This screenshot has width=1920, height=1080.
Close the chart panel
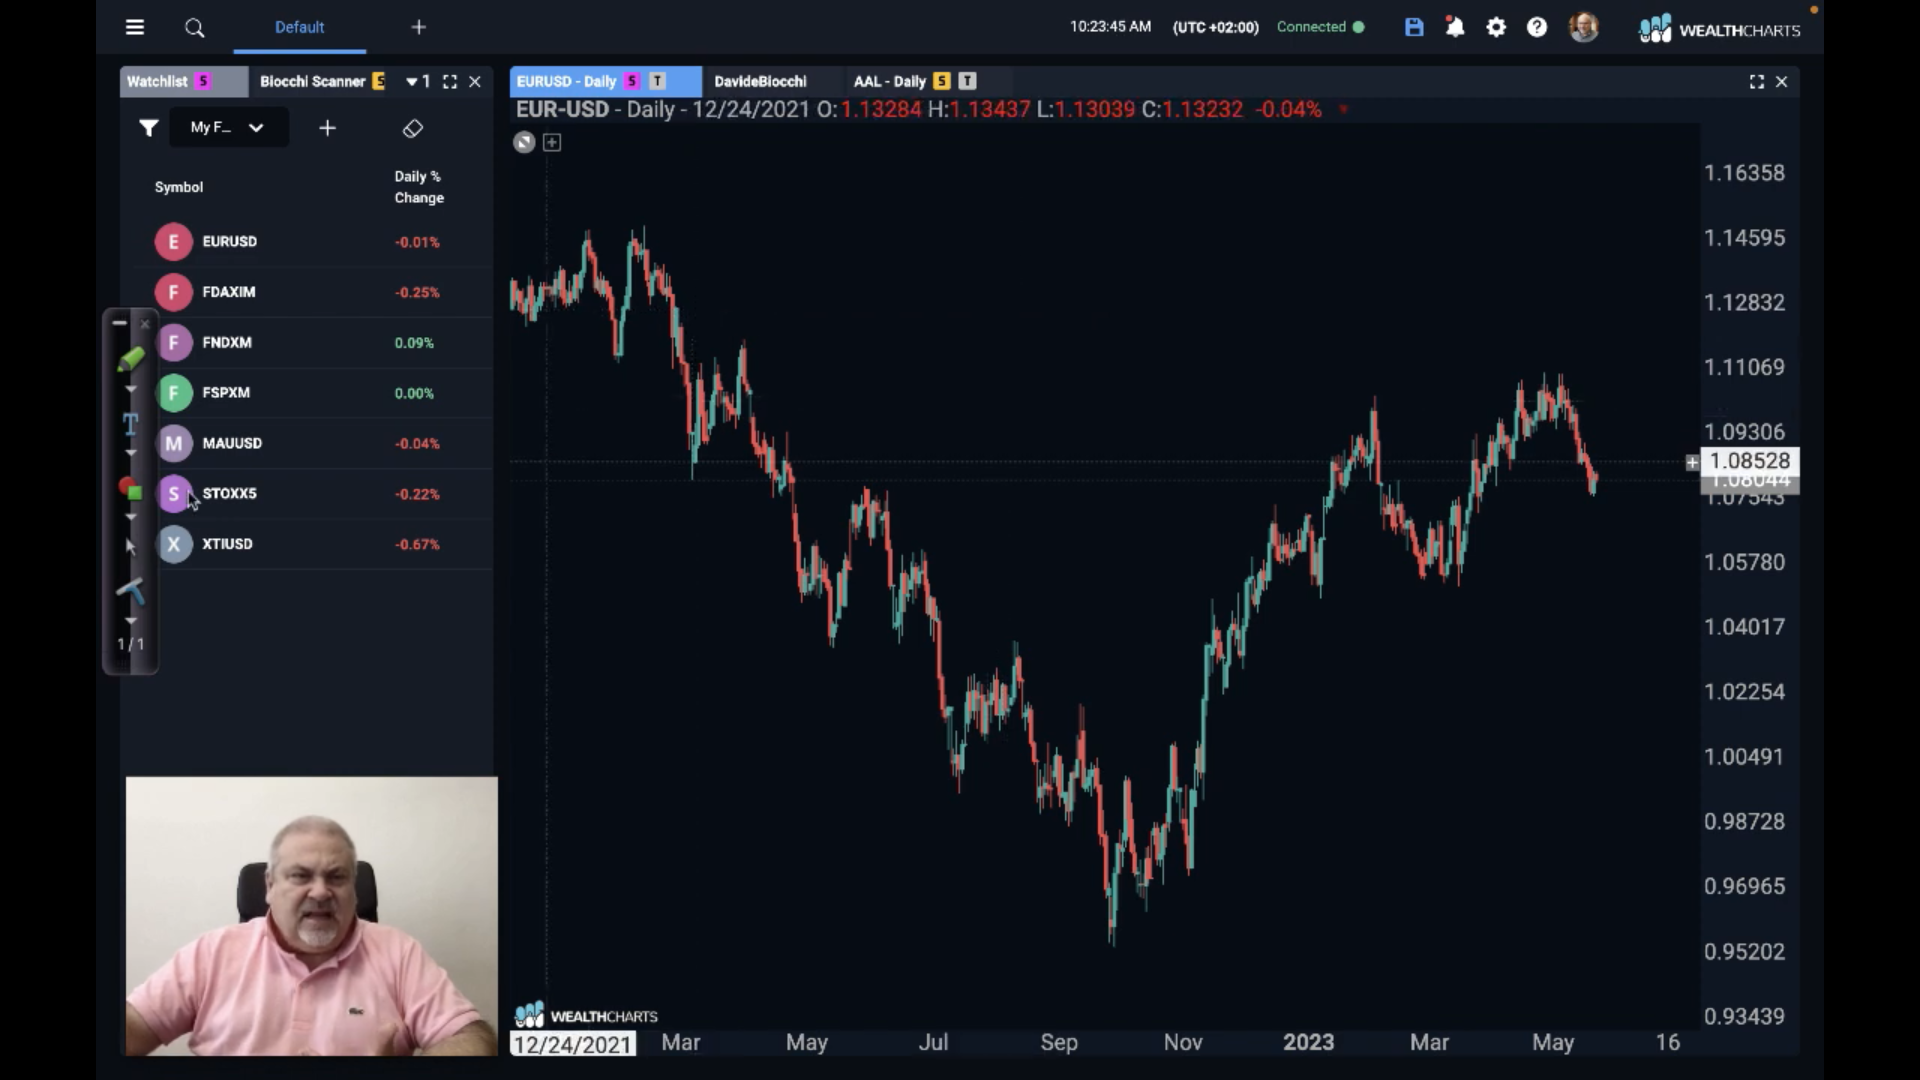(1781, 82)
